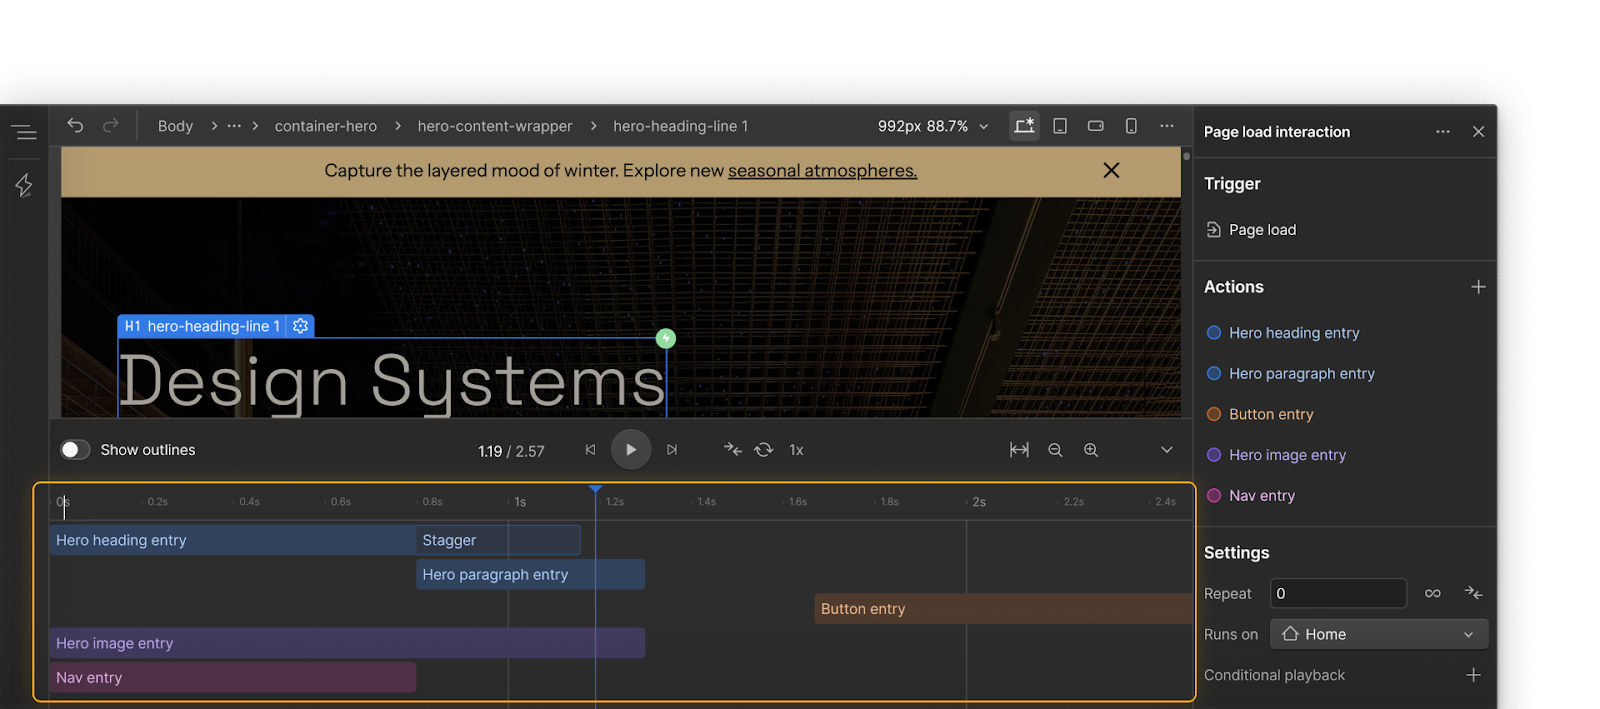Select Hero paragraph entry action

point(1302,374)
